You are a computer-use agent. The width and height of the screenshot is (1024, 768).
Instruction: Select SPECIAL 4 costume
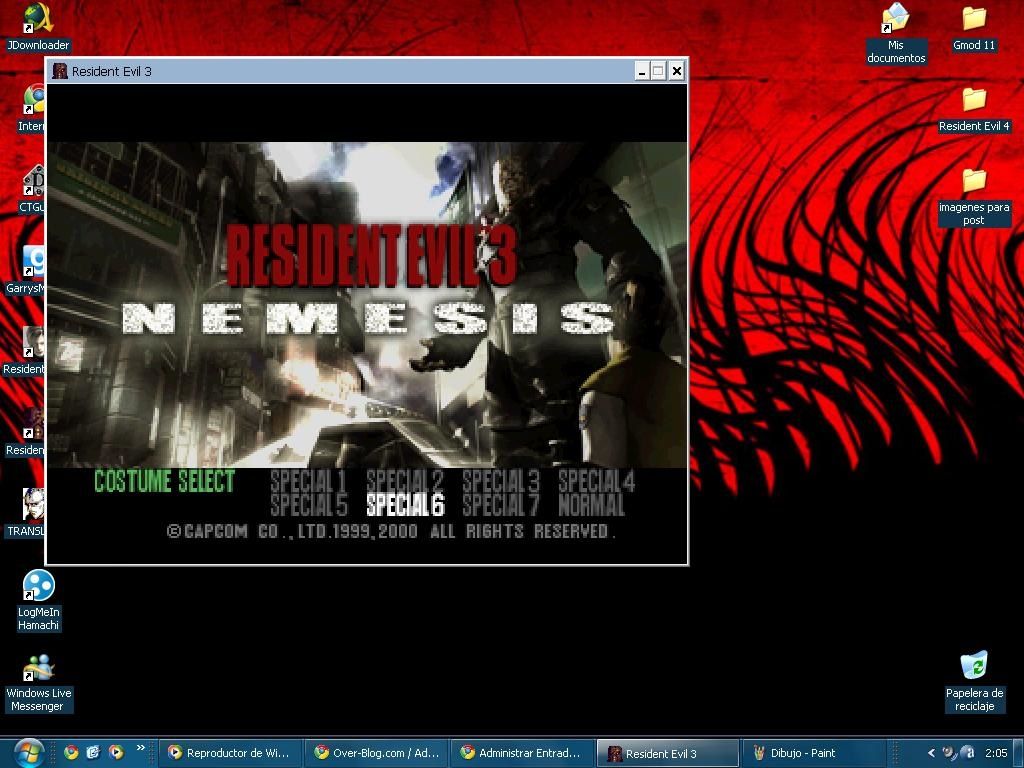coord(596,481)
